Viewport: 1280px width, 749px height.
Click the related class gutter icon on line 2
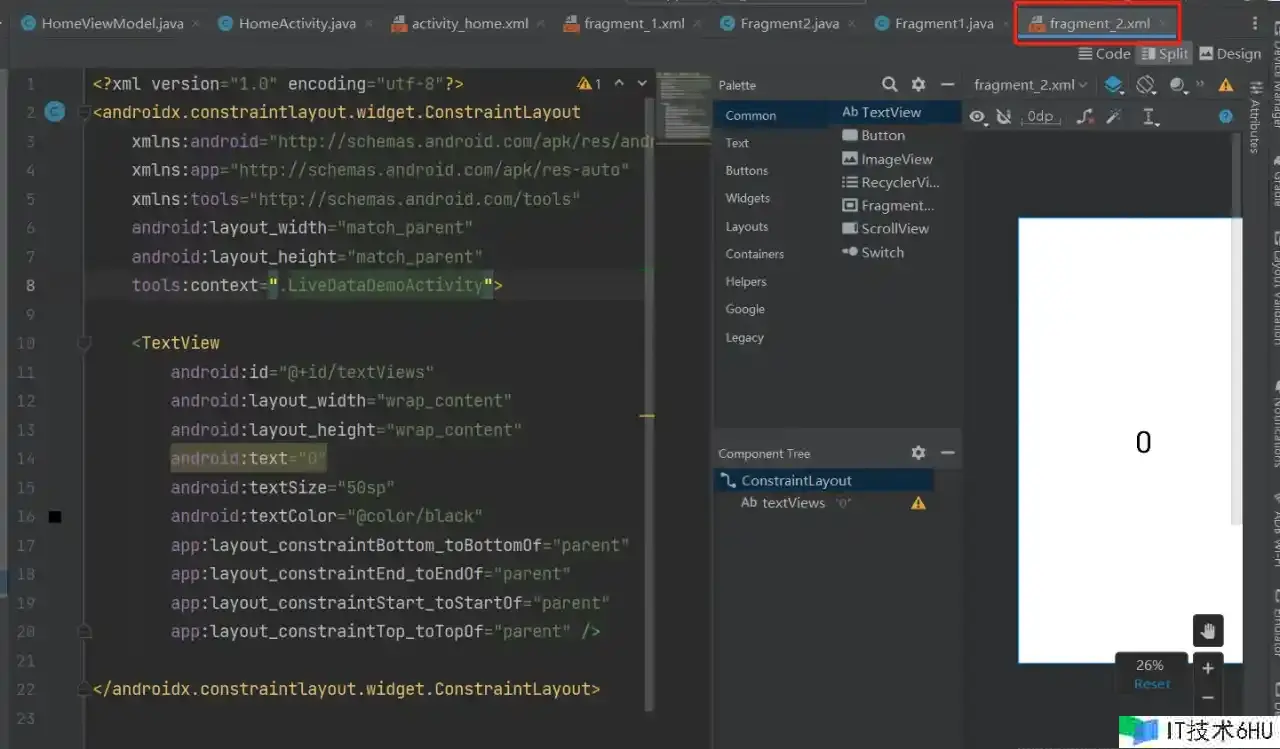coord(55,112)
